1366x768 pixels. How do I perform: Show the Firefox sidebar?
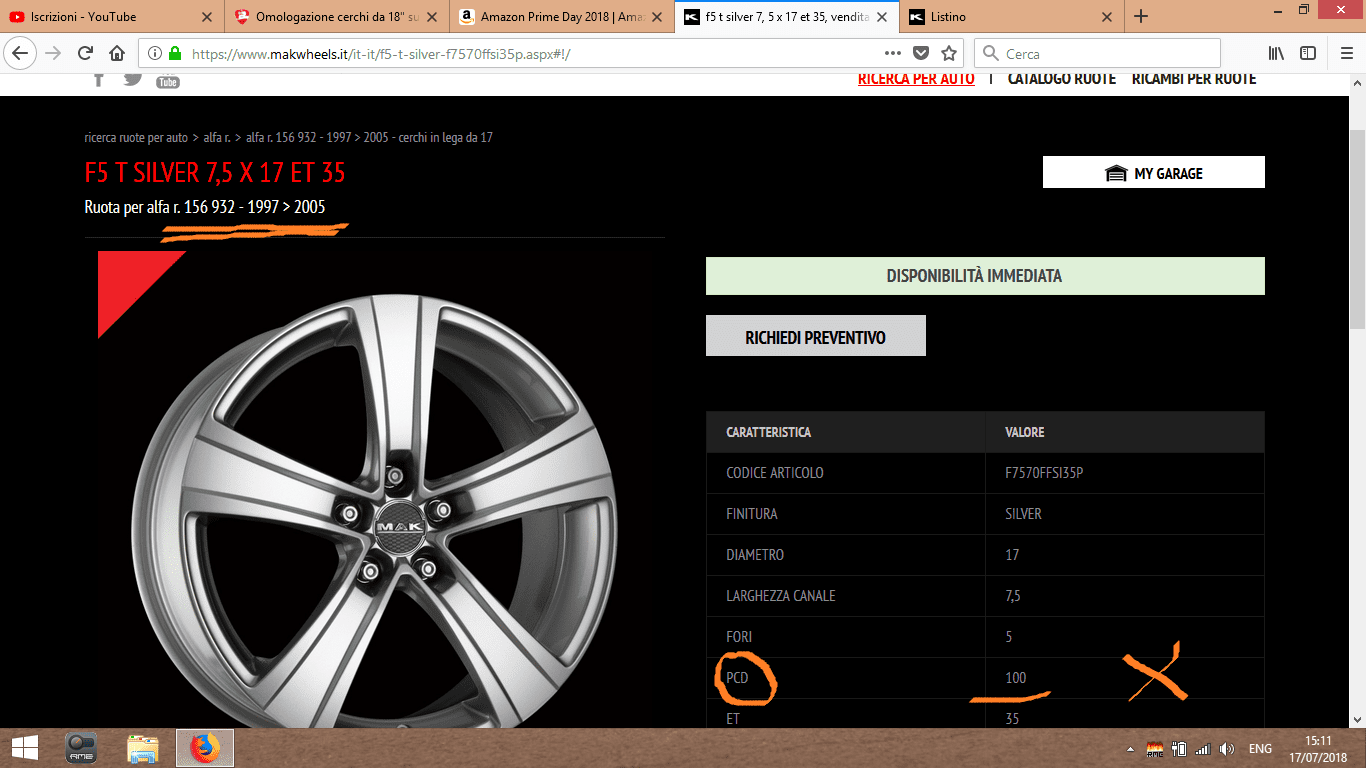point(1308,54)
